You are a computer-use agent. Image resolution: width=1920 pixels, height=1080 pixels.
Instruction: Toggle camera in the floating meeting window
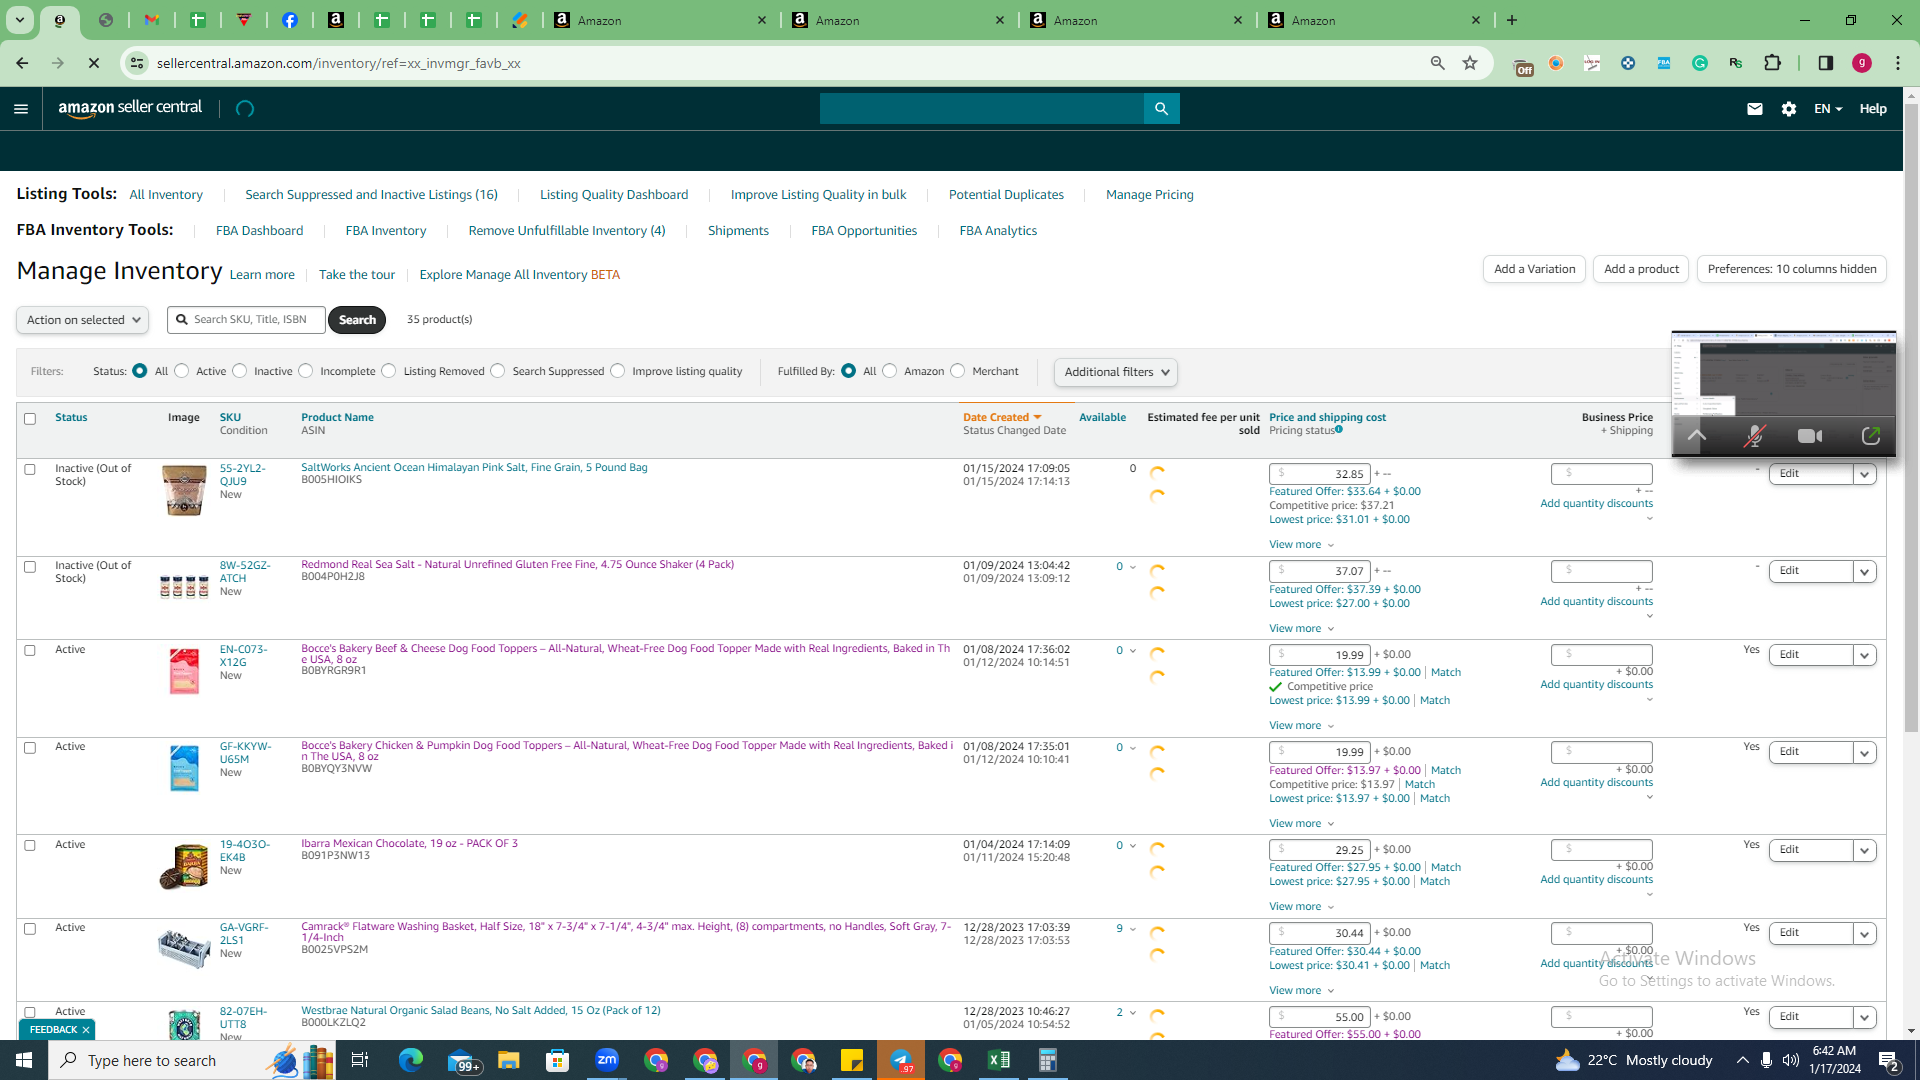(x=1810, y=436)
